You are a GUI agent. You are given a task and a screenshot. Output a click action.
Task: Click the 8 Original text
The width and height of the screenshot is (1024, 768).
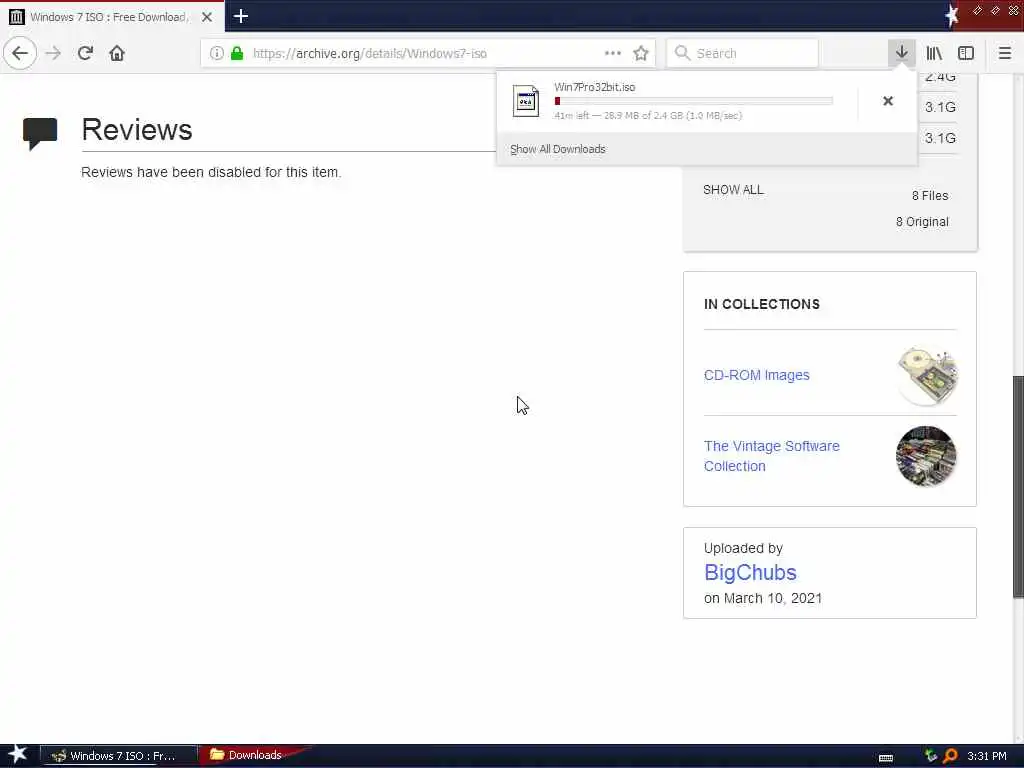pyautogui.click(x=922, y=222)
